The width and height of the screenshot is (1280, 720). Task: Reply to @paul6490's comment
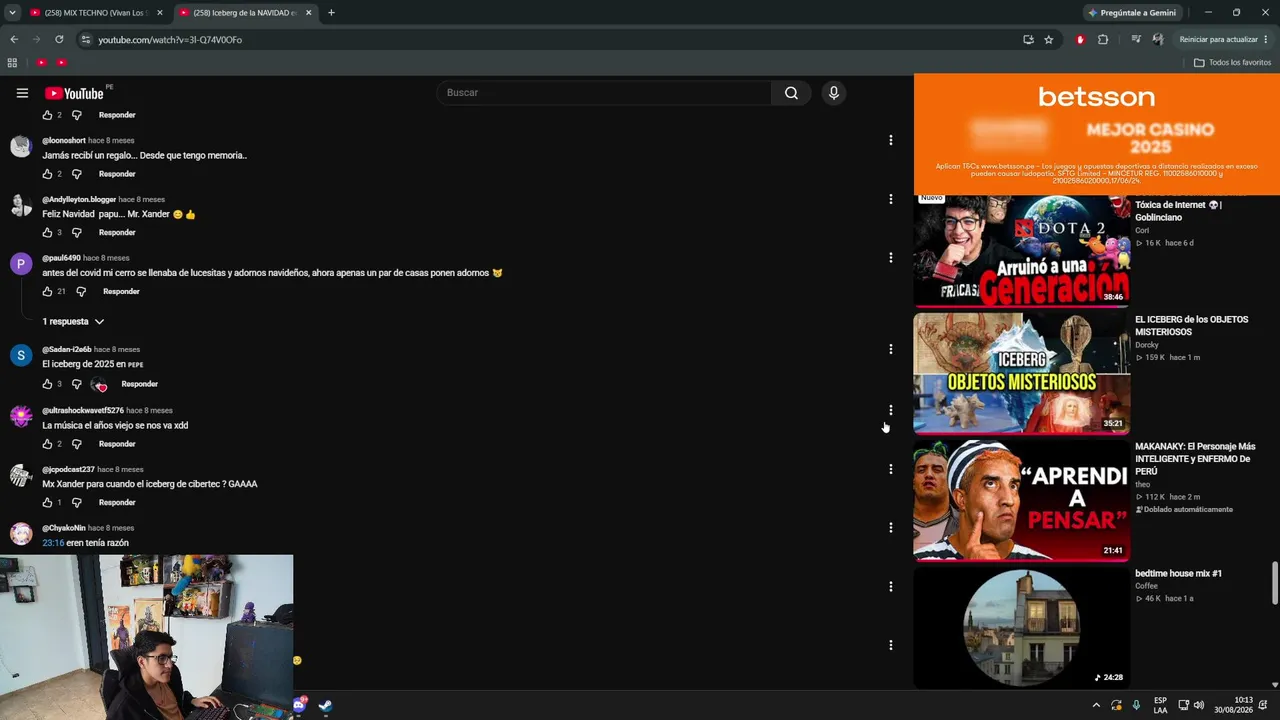(x=121, y=292)
